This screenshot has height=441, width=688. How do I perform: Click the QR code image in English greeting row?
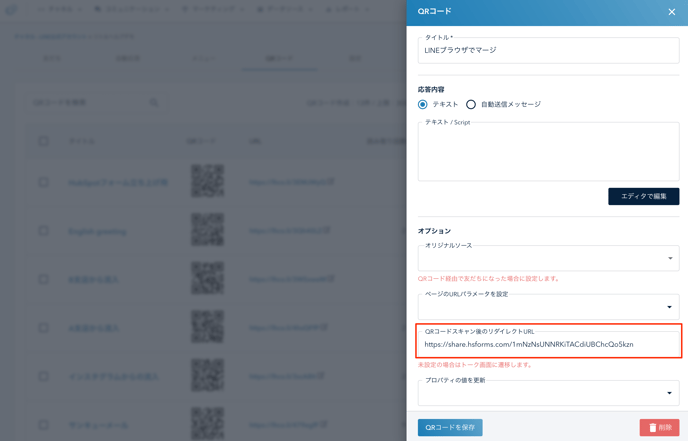pyautogui.click(x=207, y=231)
